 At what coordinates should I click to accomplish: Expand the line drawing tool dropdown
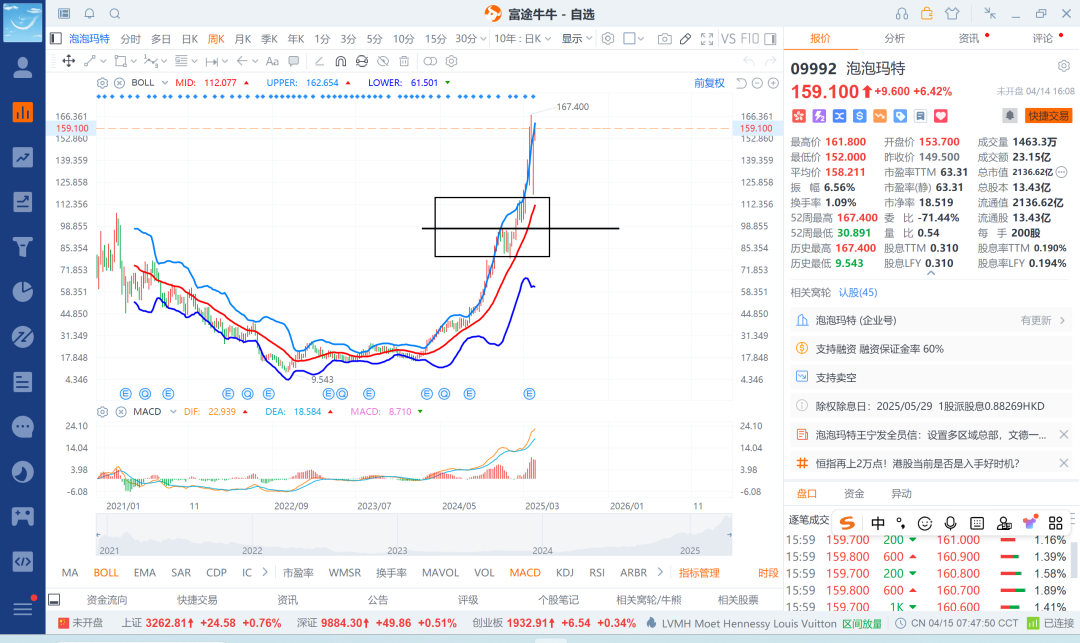click(x=103, y=61)
